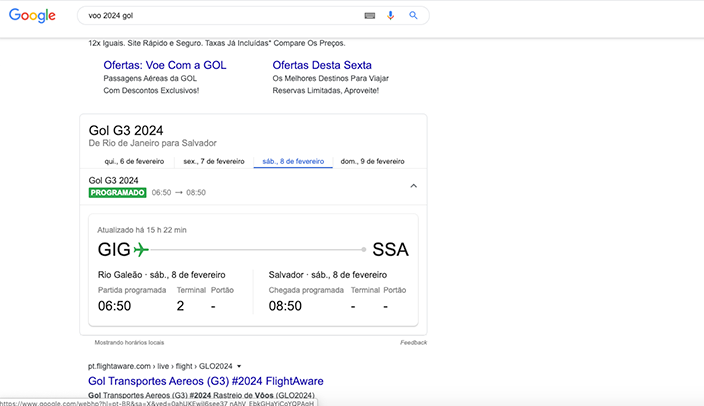The image size is (704, 406).
Task: Select the 'sáb., 8 de fevereiro' tab
Action: tap(293, 161)
